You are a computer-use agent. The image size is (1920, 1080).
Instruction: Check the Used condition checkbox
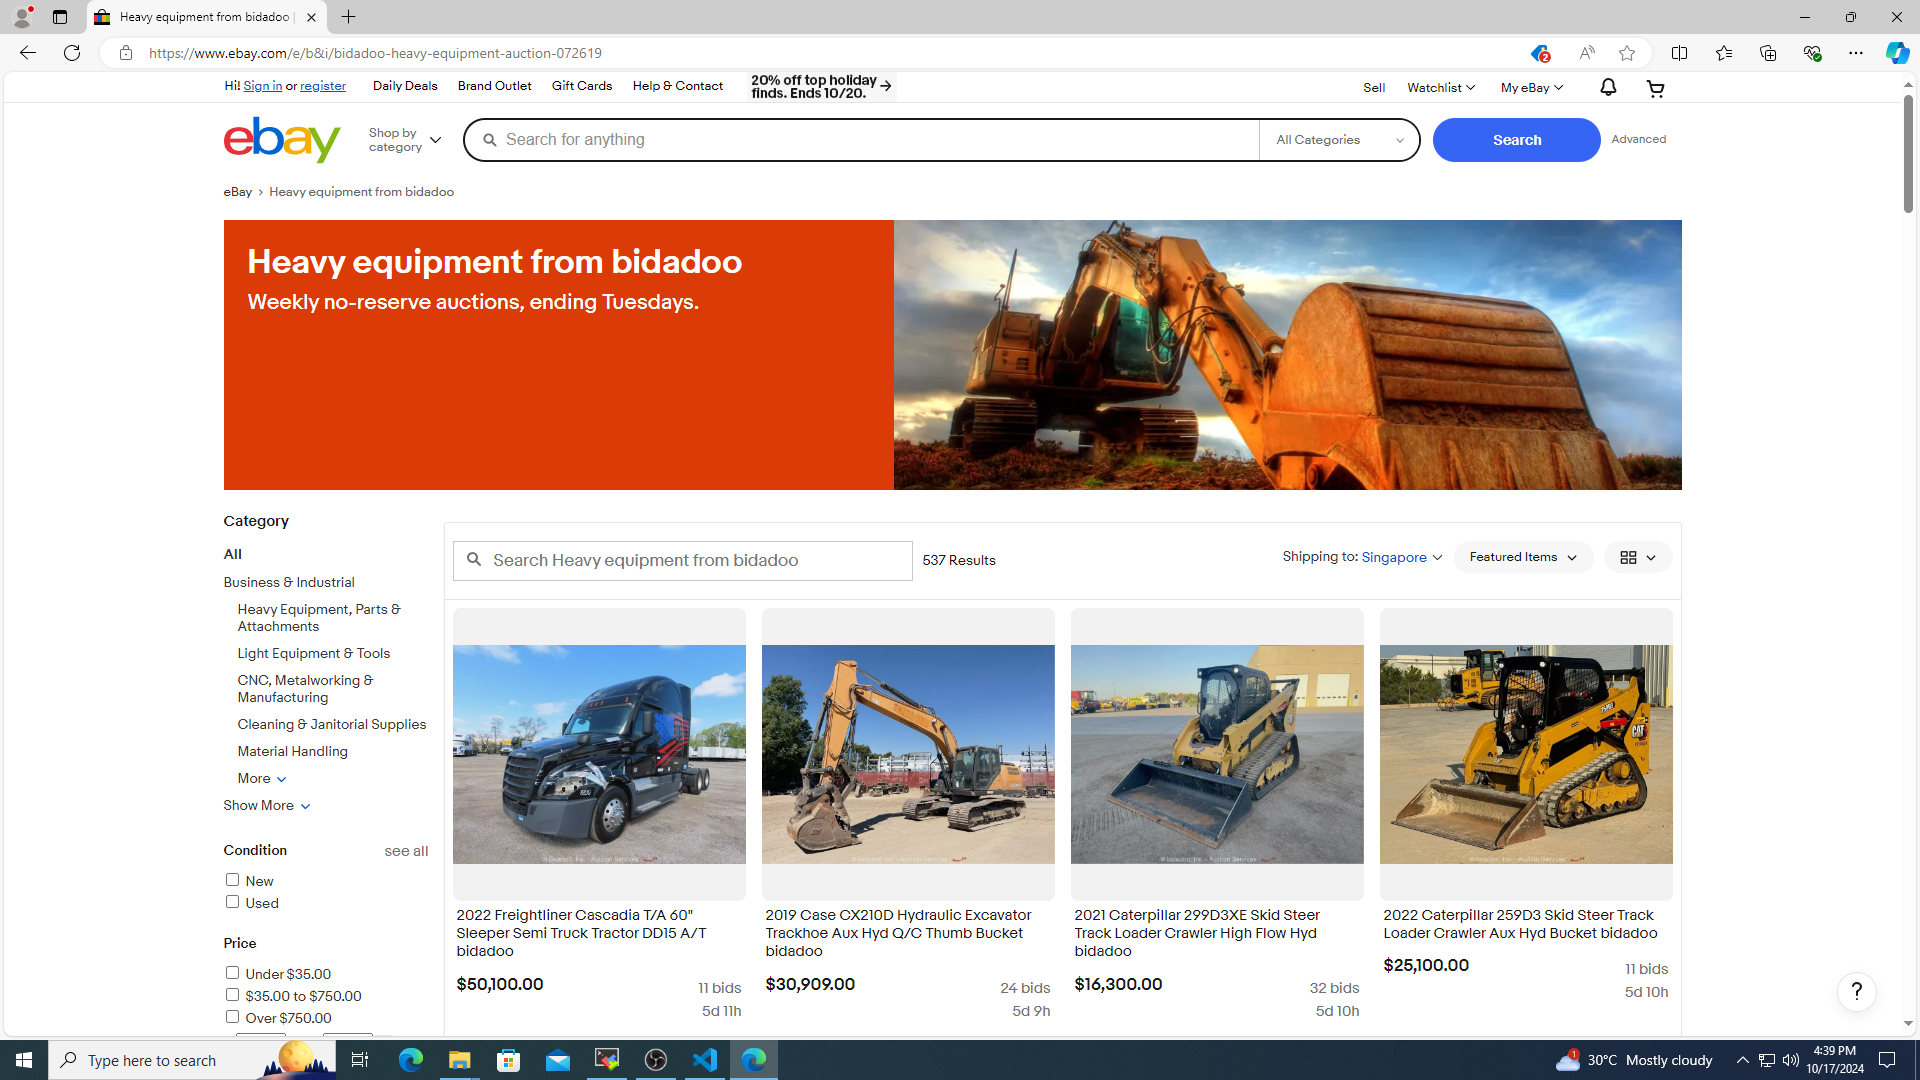pyautogui.click(x=232, y=902)
